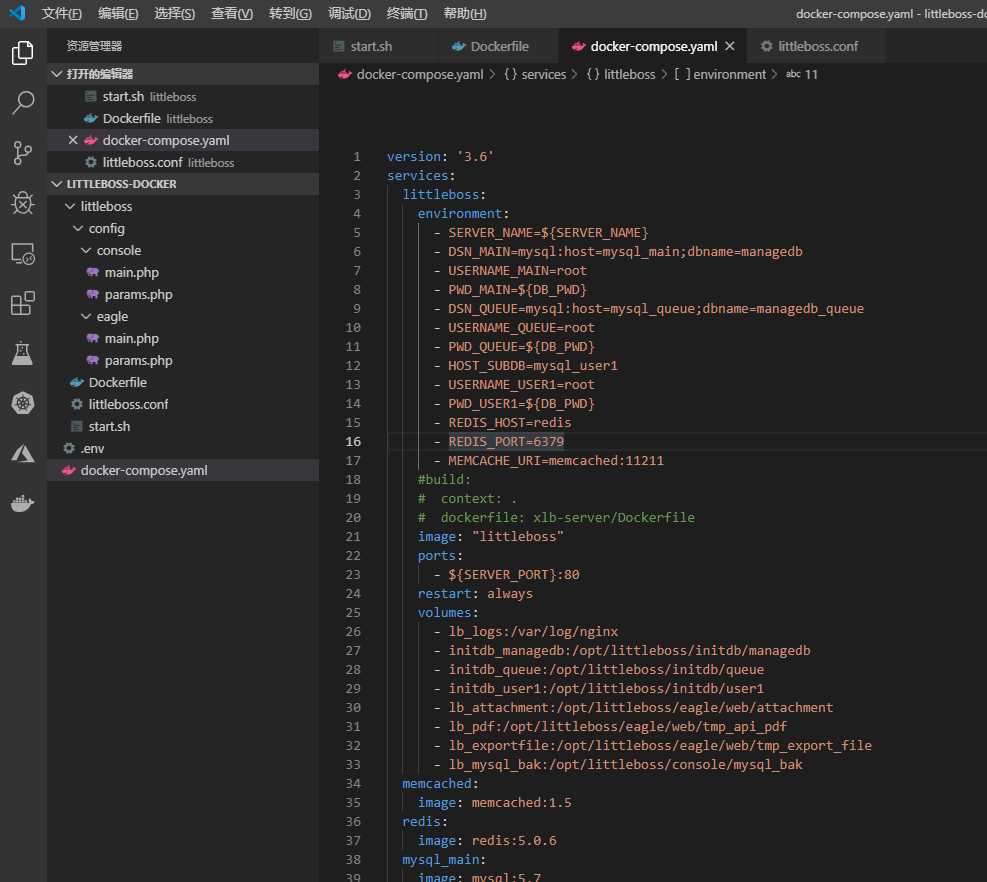The height and width of the screenshot is (882, 987).
Task: Collapse the config folder
Action: pos(78,228)
